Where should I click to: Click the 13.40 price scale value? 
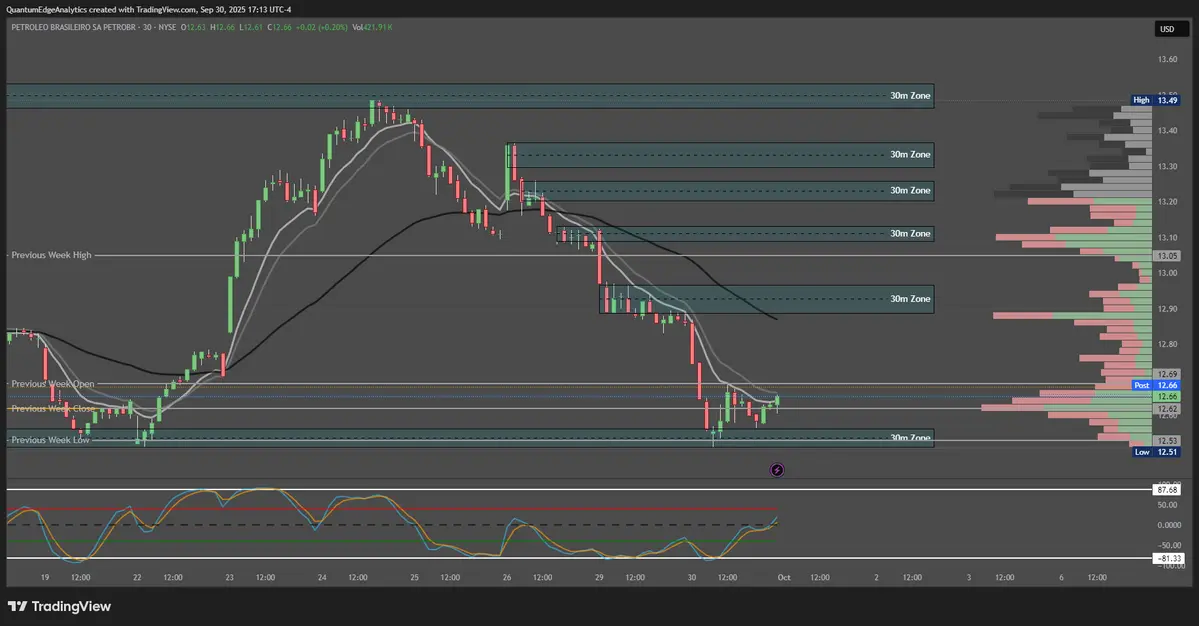[1167, 131]
